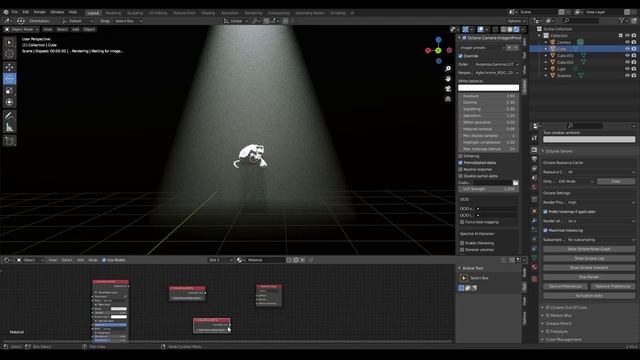
Task: Select rendered viewport shading mode icon
Action: 516,29
